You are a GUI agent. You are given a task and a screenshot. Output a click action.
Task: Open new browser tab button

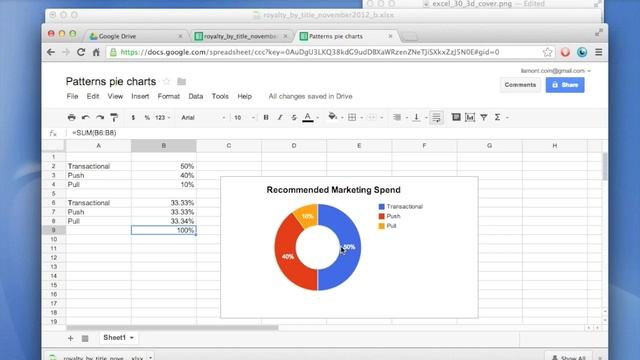point(410,37)
